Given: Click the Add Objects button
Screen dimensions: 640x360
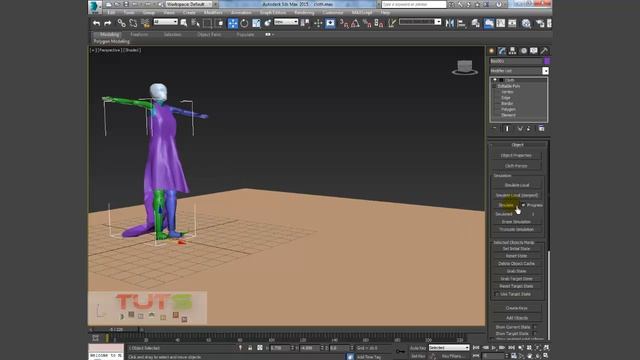Looking at the screenshot, I should pyautogui.click(x=517, y=318).
